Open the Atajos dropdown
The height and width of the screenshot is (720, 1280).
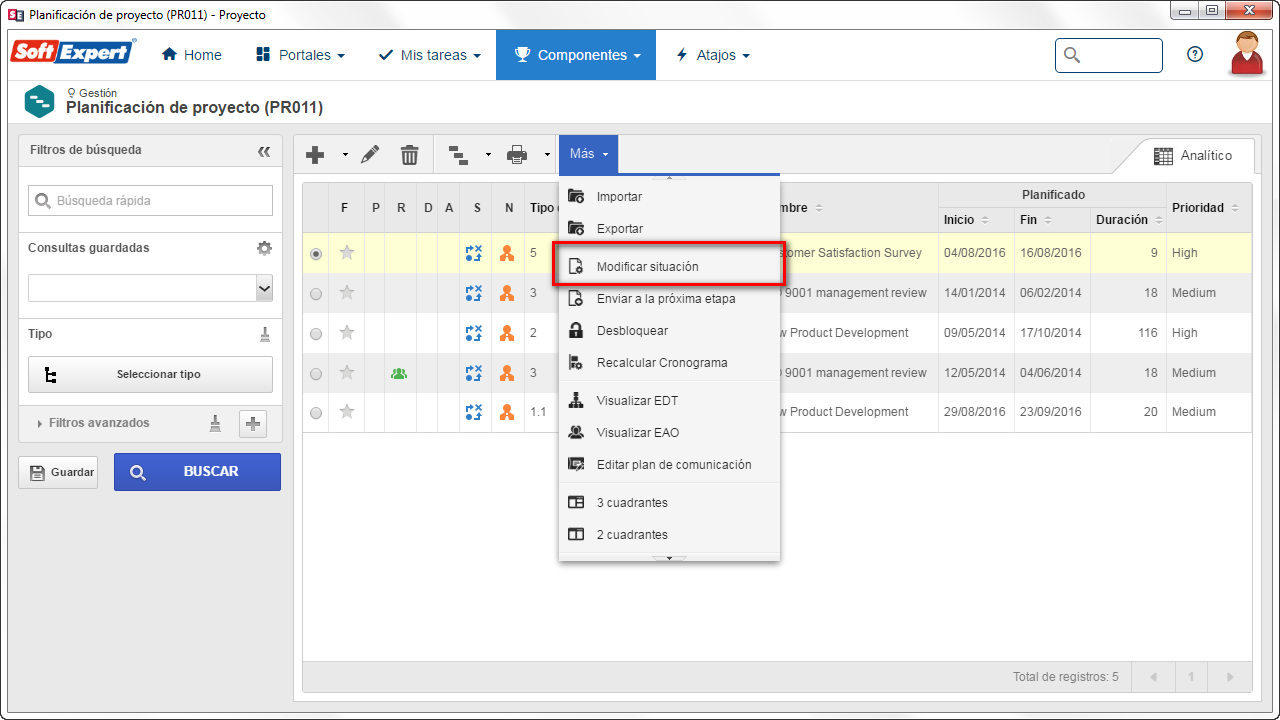[713, 55]
